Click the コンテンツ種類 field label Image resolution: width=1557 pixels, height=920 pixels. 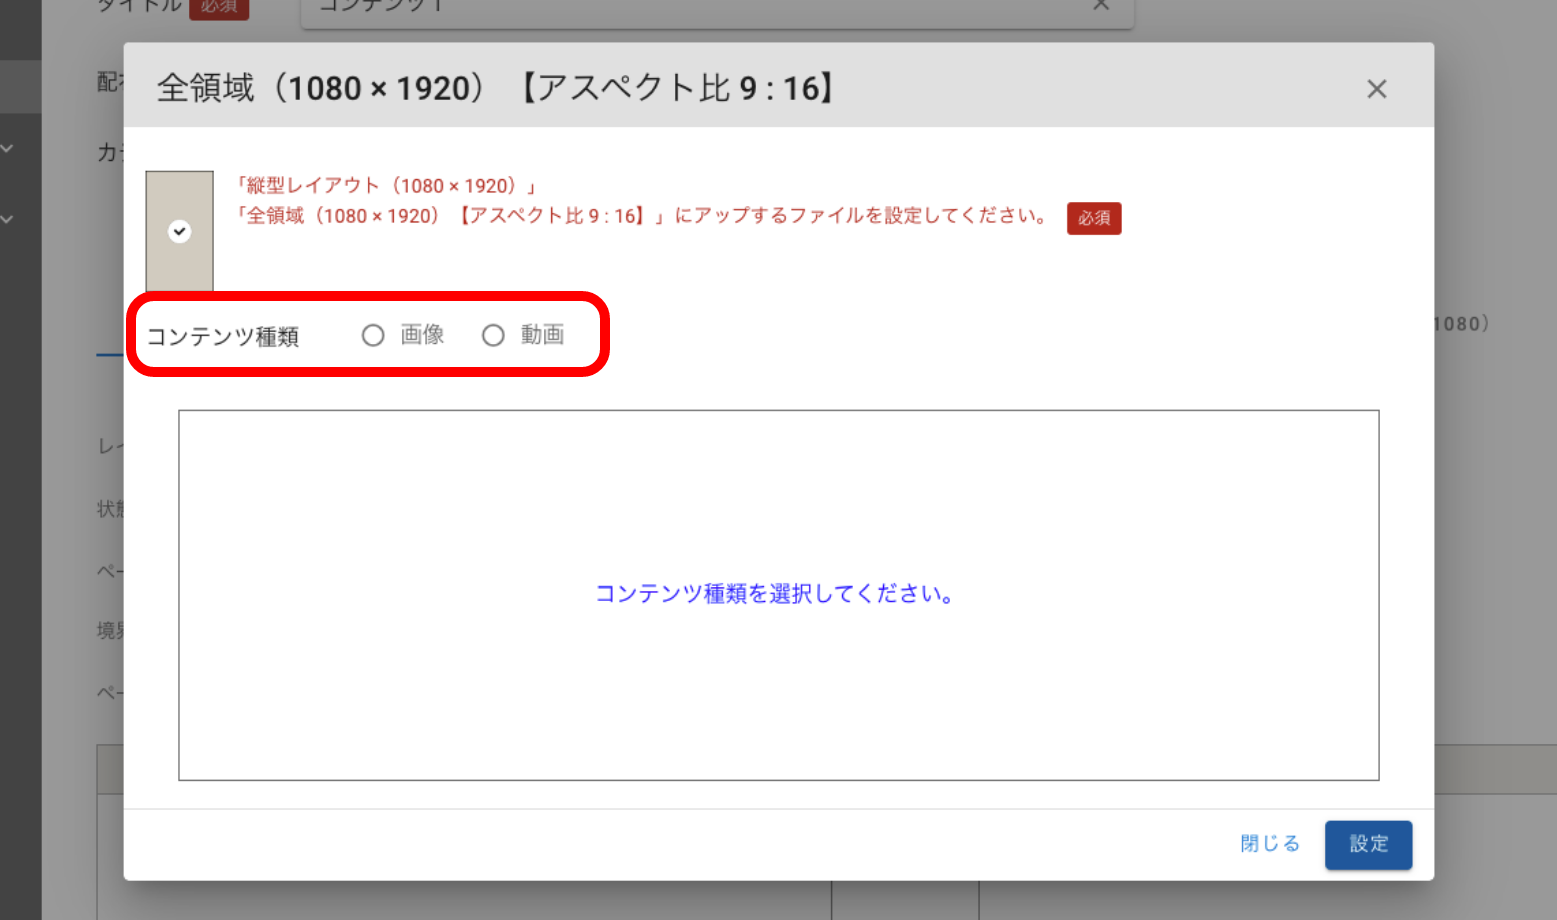(223, 337)
